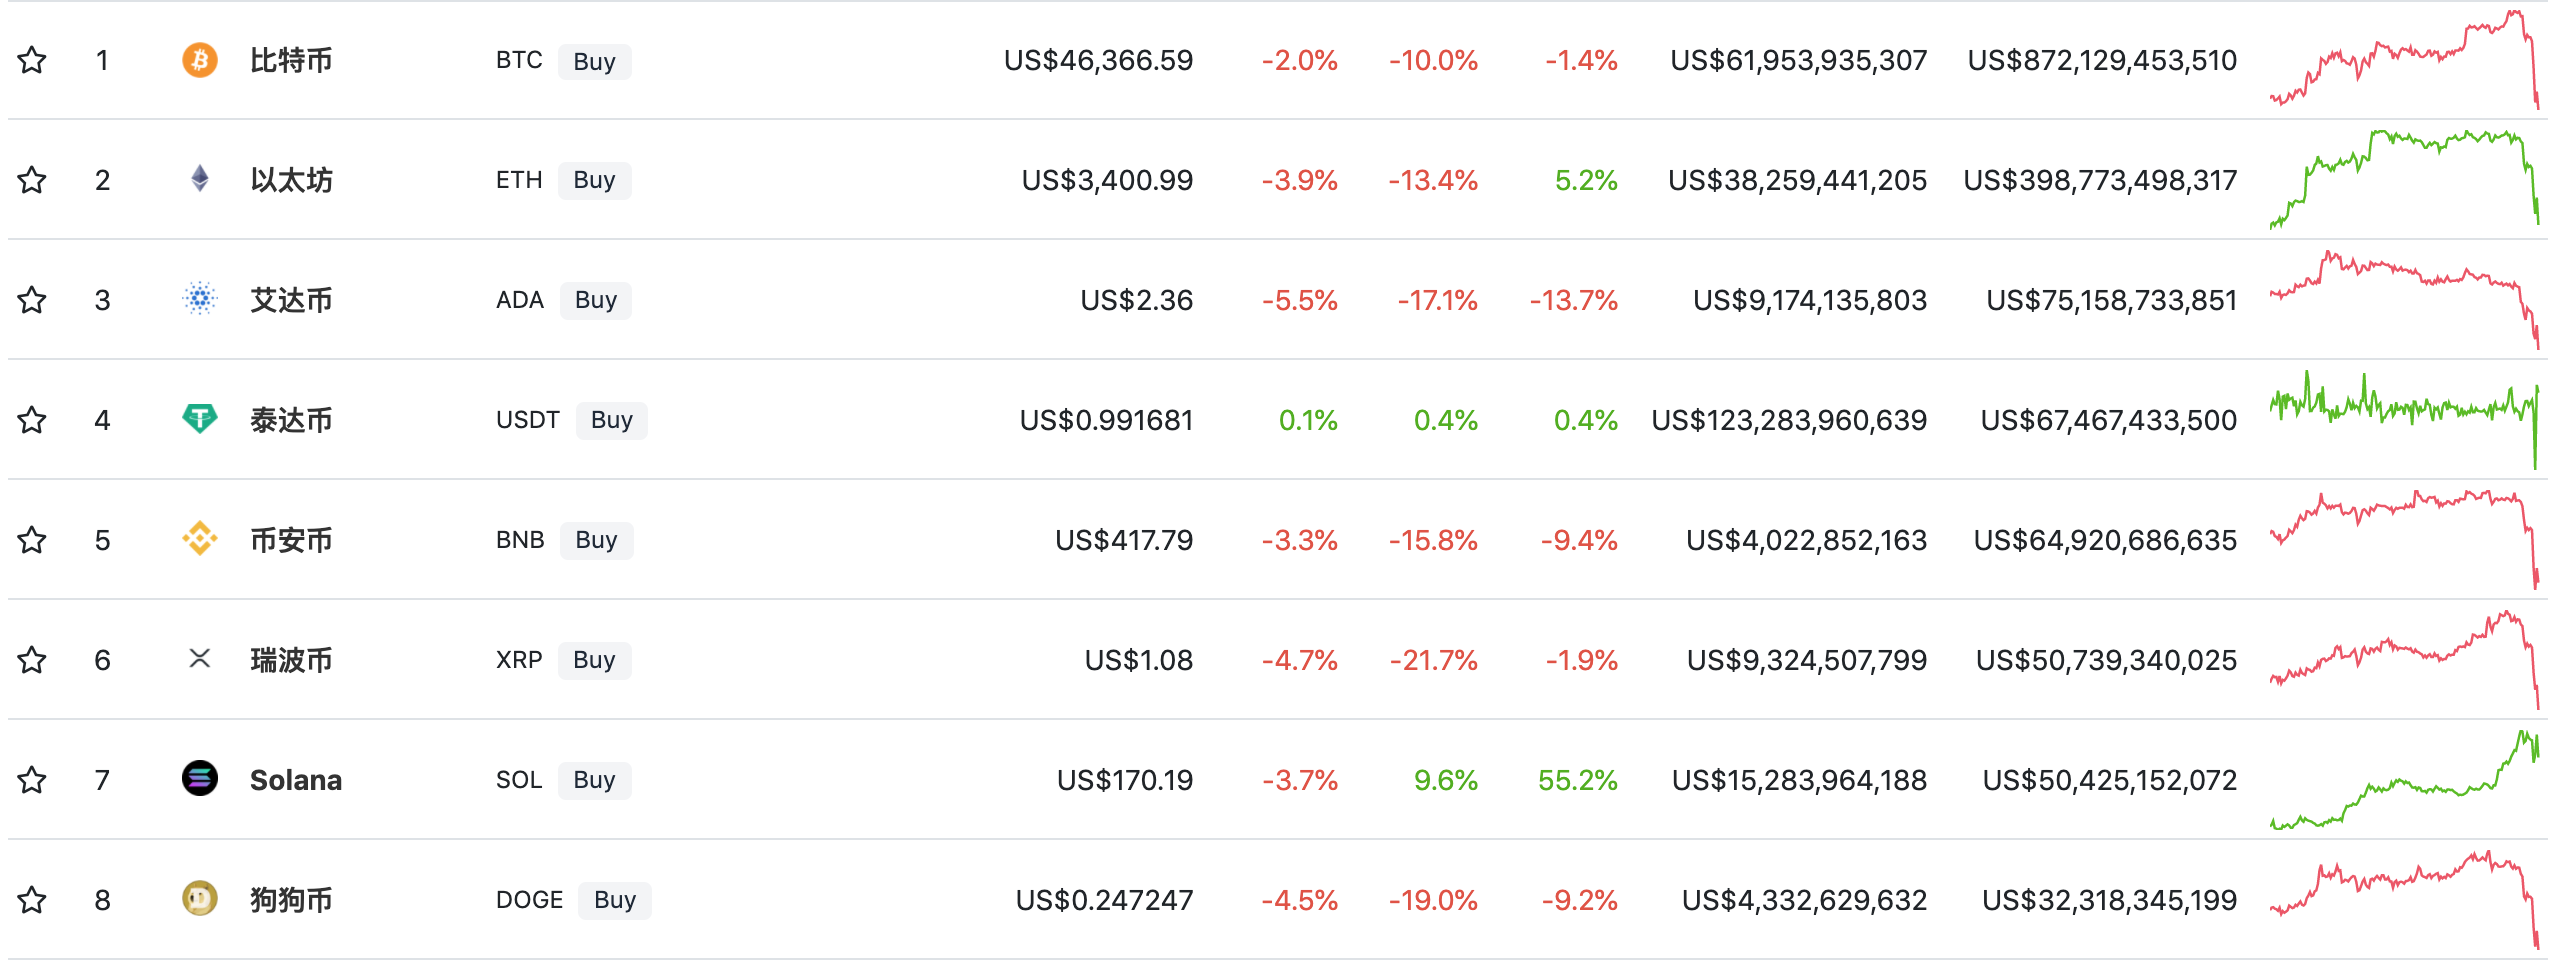Click the Binance BNB logo icon
This screenshot has width=2576, height=960.
click(200, 539)
